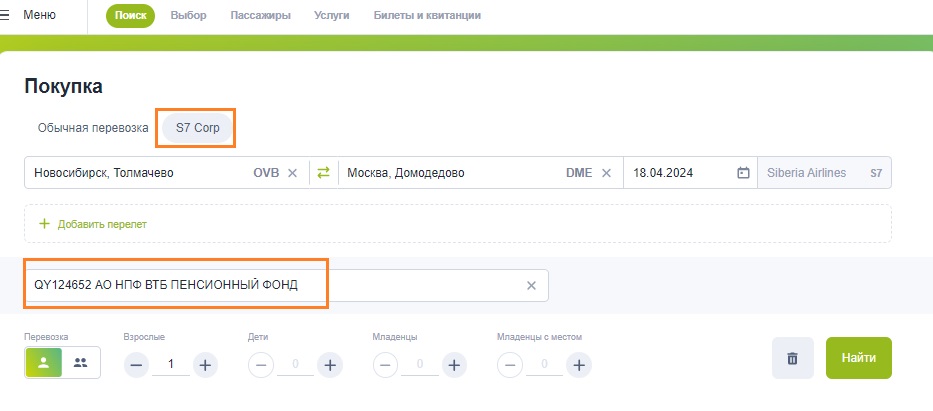Open the calendar date picker icon

click(x=743, y=173)
